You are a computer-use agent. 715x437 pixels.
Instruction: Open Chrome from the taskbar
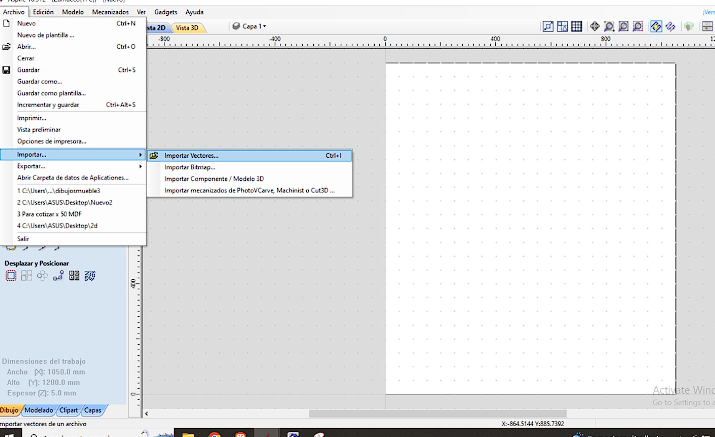click(x=214, y=434)
